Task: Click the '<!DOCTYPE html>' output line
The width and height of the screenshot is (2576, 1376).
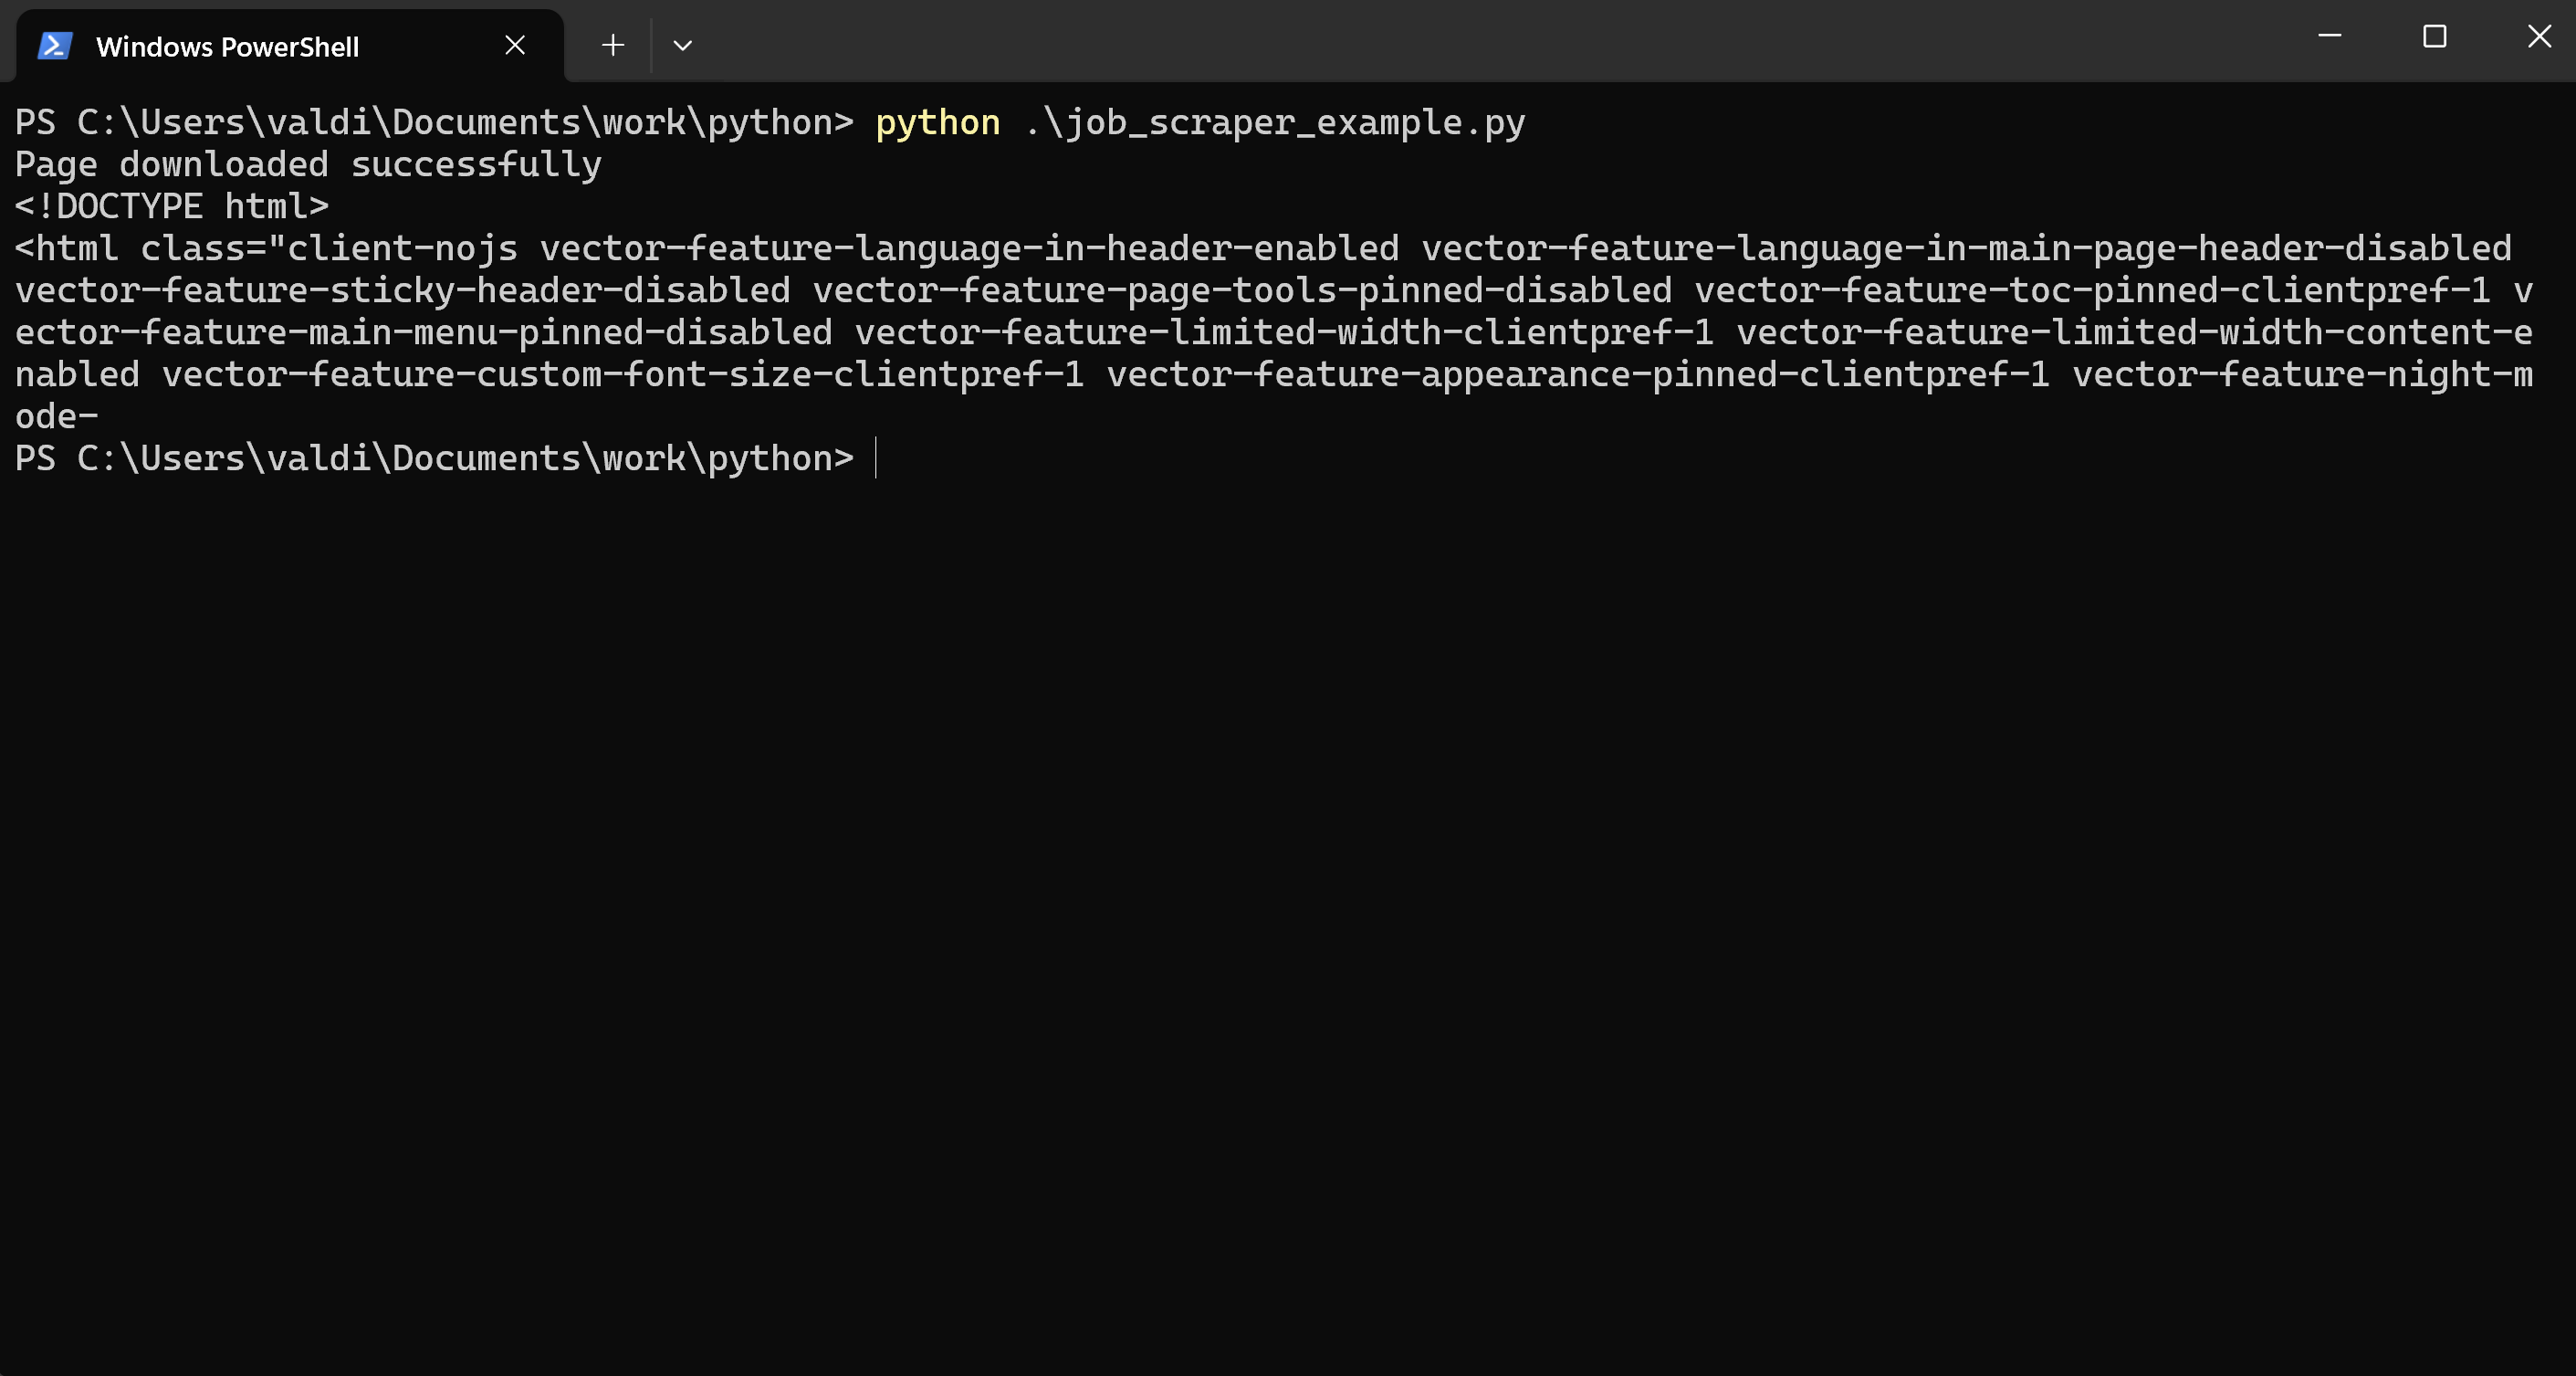Action: pyautogui.click(x=172, y=206)
